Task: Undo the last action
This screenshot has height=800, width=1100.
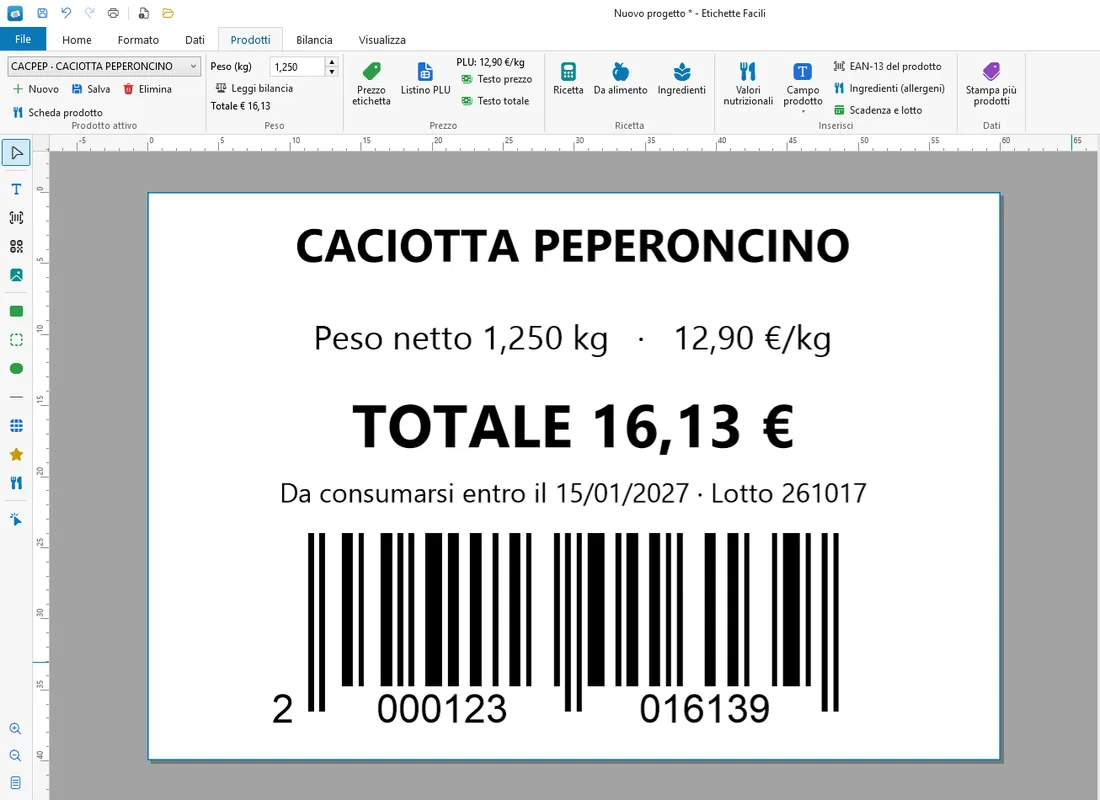Action: tap(66, 13)
